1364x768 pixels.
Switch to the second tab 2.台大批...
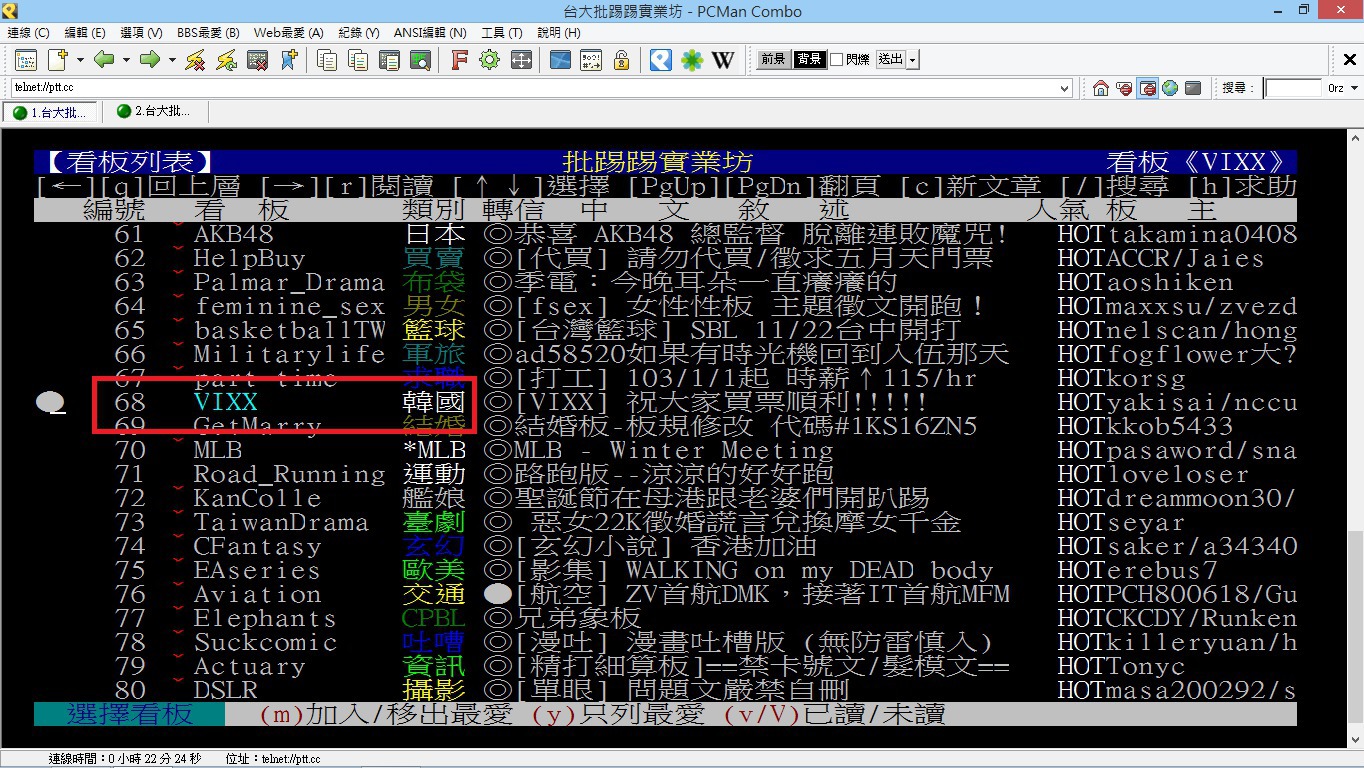pos(154,111)
